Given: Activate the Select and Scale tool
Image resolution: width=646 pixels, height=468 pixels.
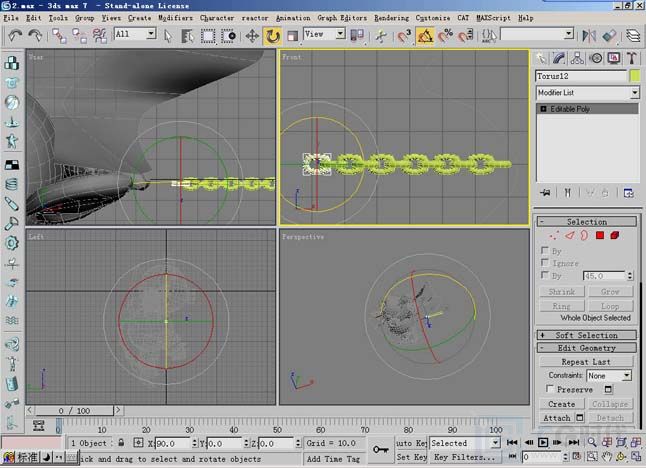Looking at the screenshot, I should pos(293,36).
